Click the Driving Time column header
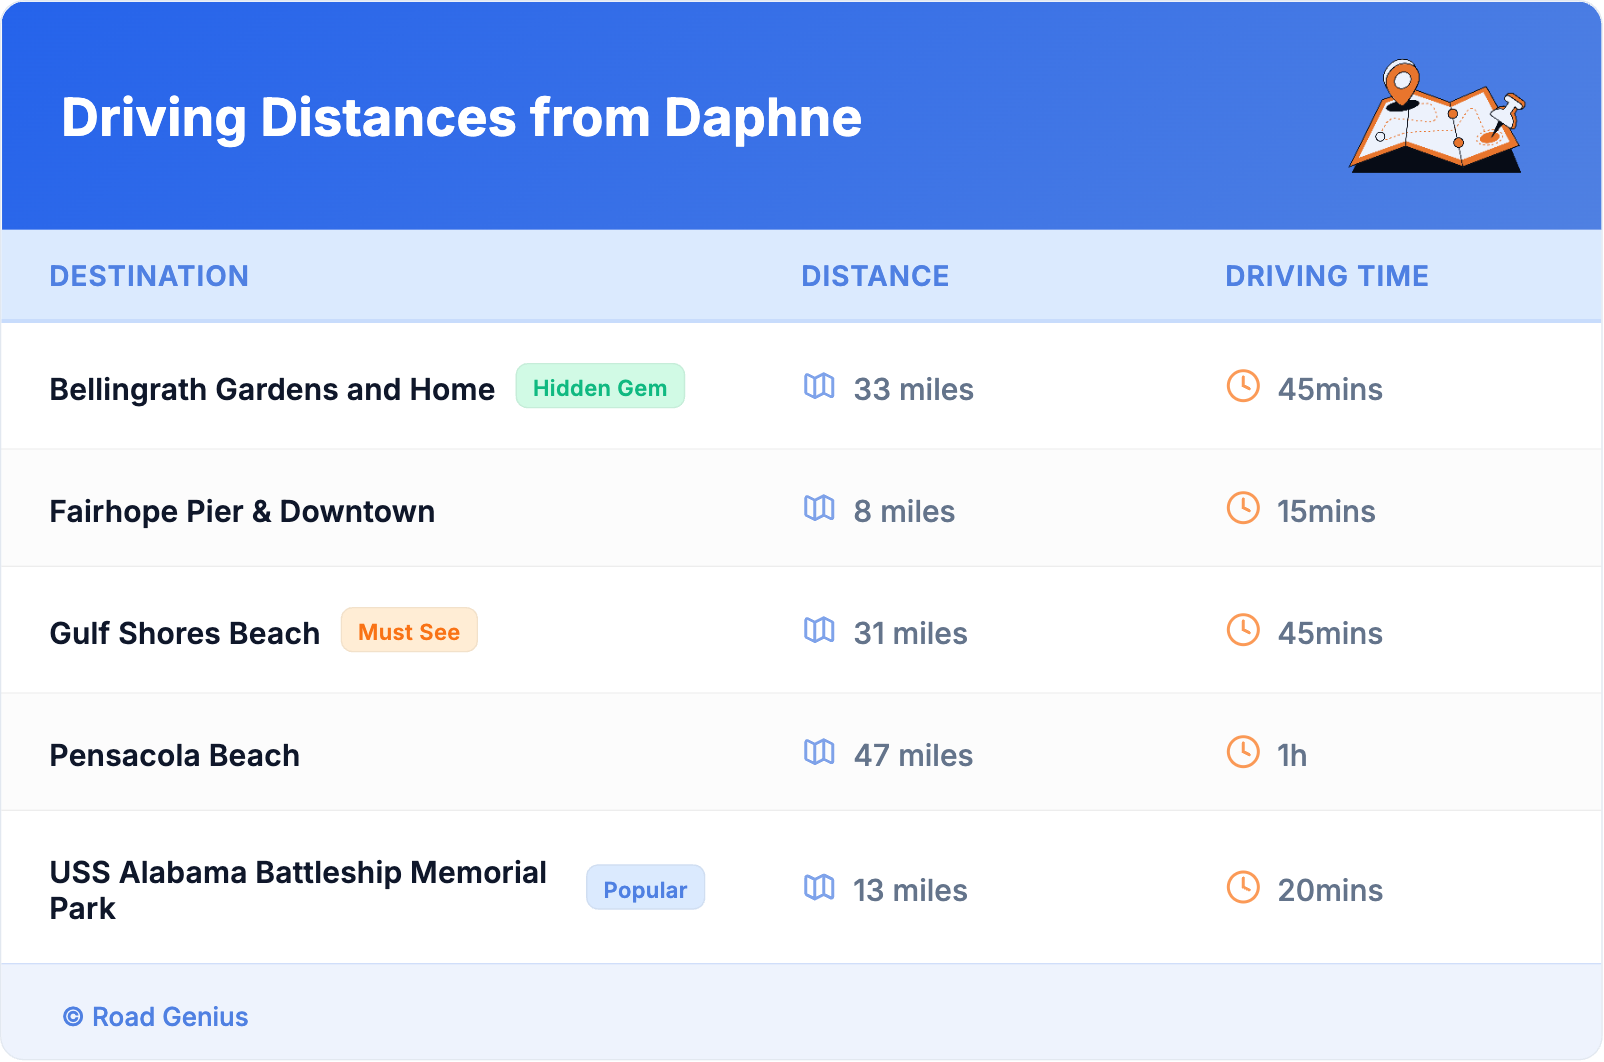The height and width of the screenshot is (1062, 1604). (1326, 276)
